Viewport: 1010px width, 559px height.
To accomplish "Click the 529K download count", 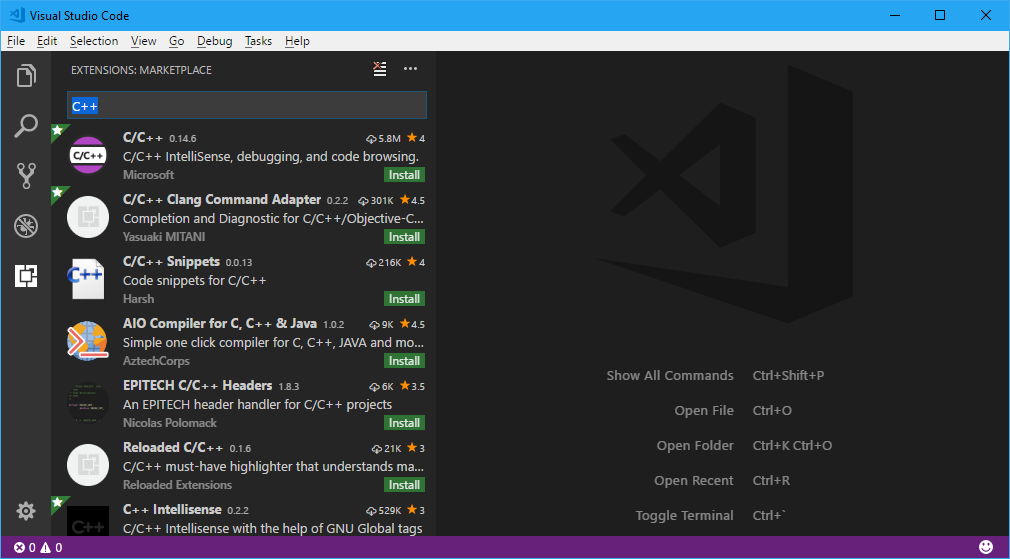I will [x=383, y=511].
